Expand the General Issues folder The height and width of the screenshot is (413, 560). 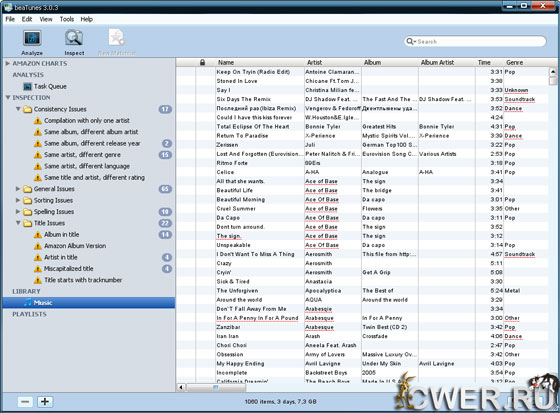coord(18,189)
